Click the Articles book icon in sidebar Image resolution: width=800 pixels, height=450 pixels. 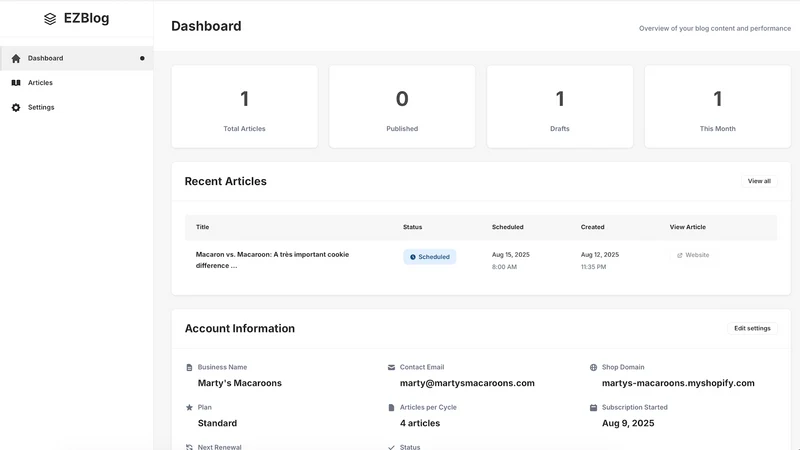(x=16, y=83)
